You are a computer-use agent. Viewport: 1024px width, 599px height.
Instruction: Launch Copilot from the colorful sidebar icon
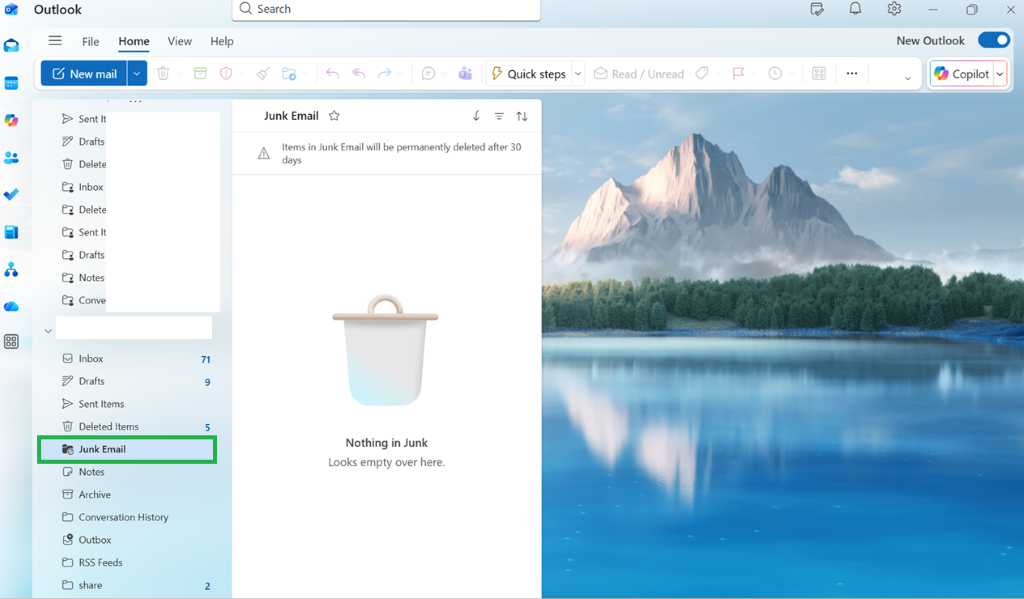coord(11,120)
